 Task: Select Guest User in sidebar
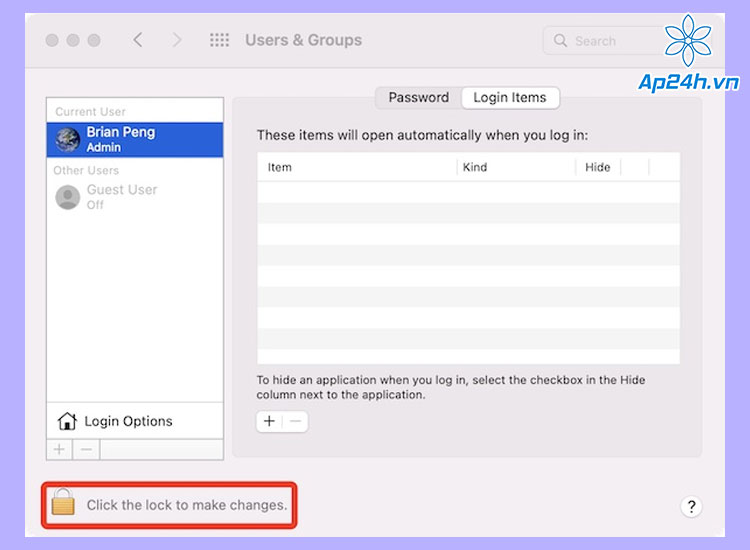point(135,197)
